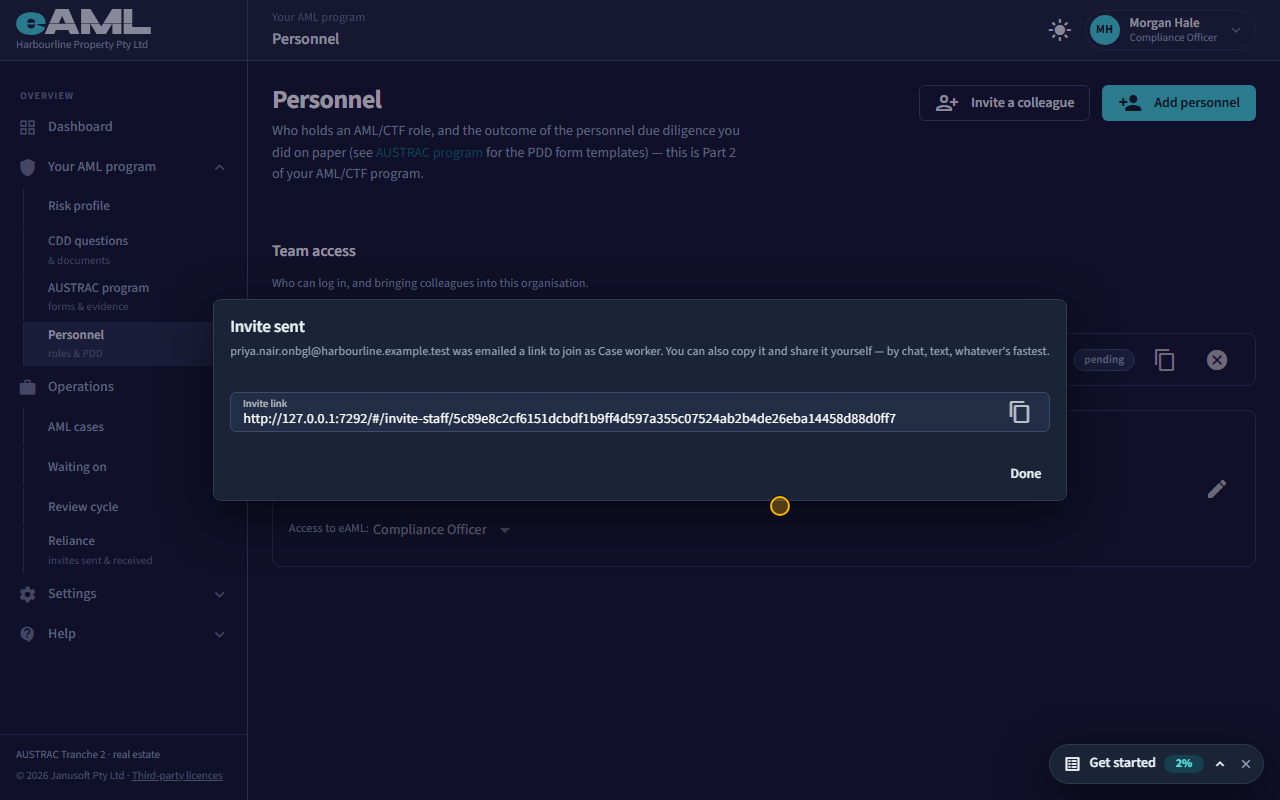Screen dimensions: 1280x800
Task: Copy the invite link in the dialog
Action: pyautogui.click(x=1019, y=412)
